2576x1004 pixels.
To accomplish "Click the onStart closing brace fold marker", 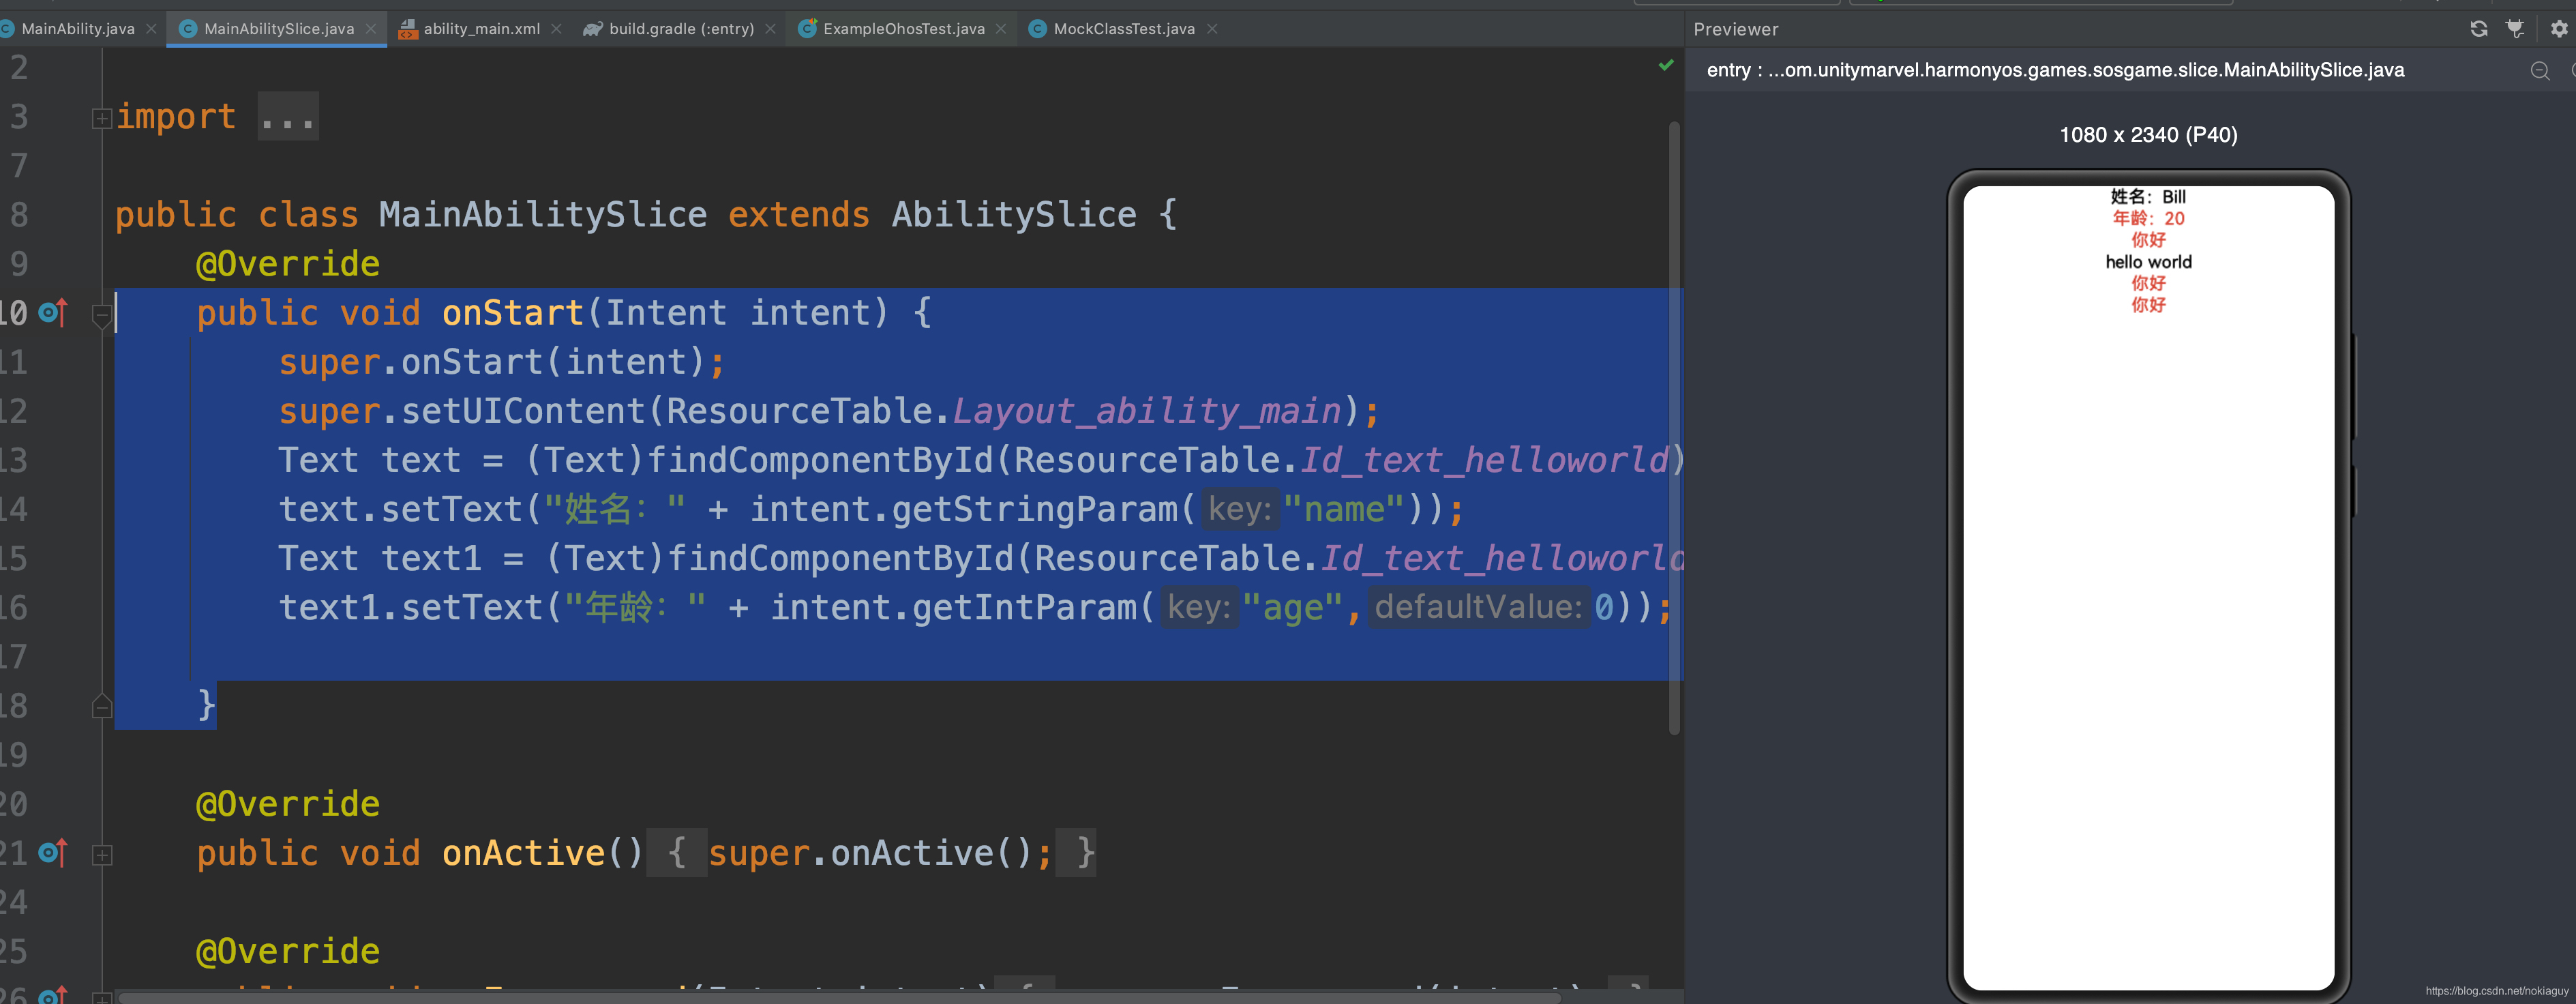I will pos(101,706).
